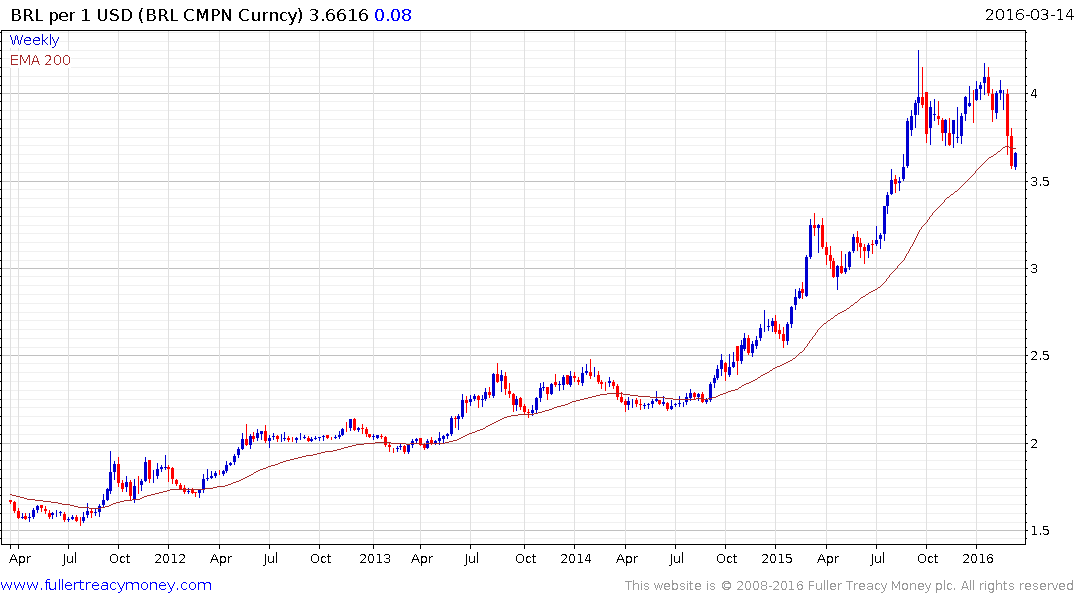This screenshot has width=1075, height=600.
Task: Click the 3.6616 last price value
Action: click(339, 15)
